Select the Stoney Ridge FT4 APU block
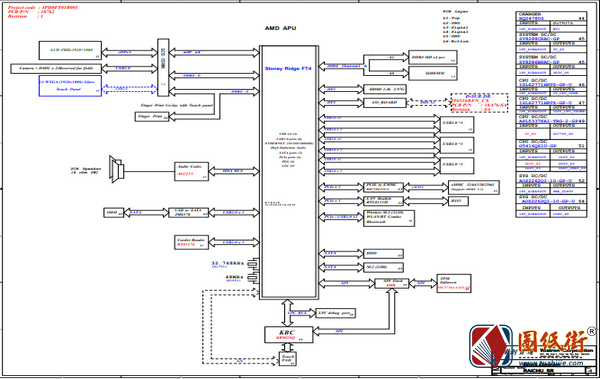600x379 pixels. [289, 172]
